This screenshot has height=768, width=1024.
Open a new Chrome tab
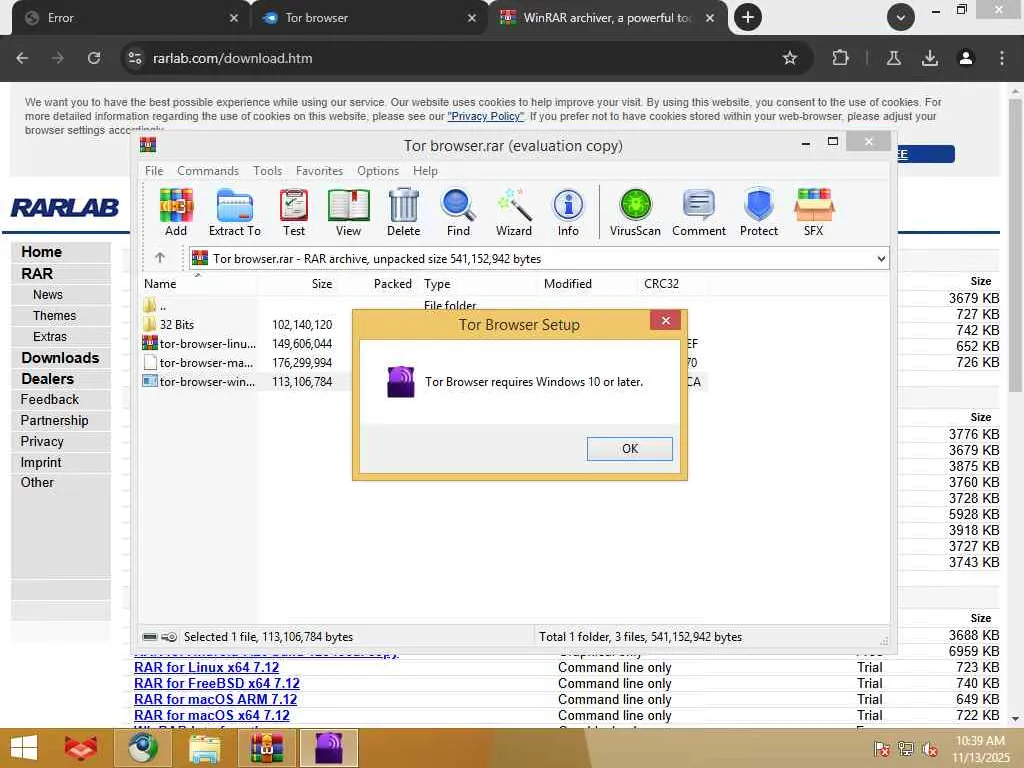pos(748,18)
